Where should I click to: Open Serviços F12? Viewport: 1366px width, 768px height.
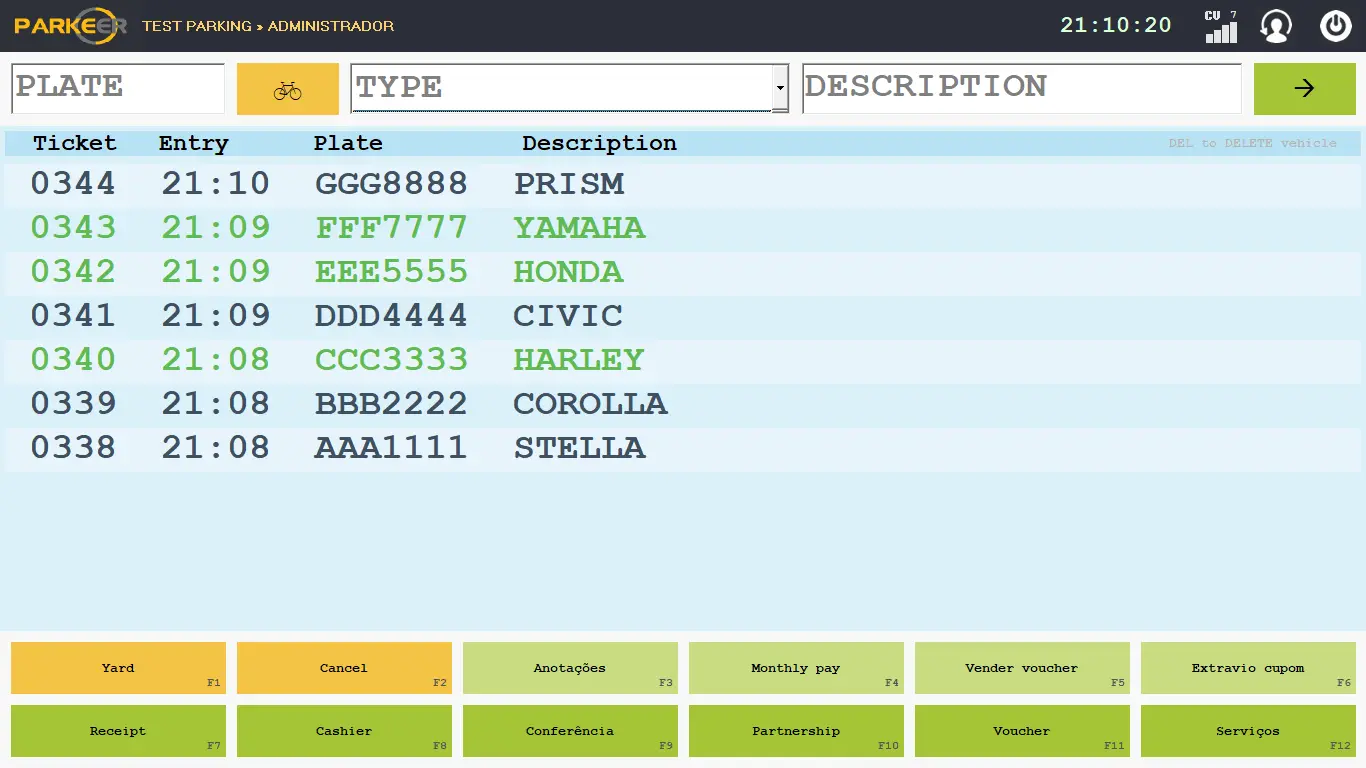click(1248, 731)
